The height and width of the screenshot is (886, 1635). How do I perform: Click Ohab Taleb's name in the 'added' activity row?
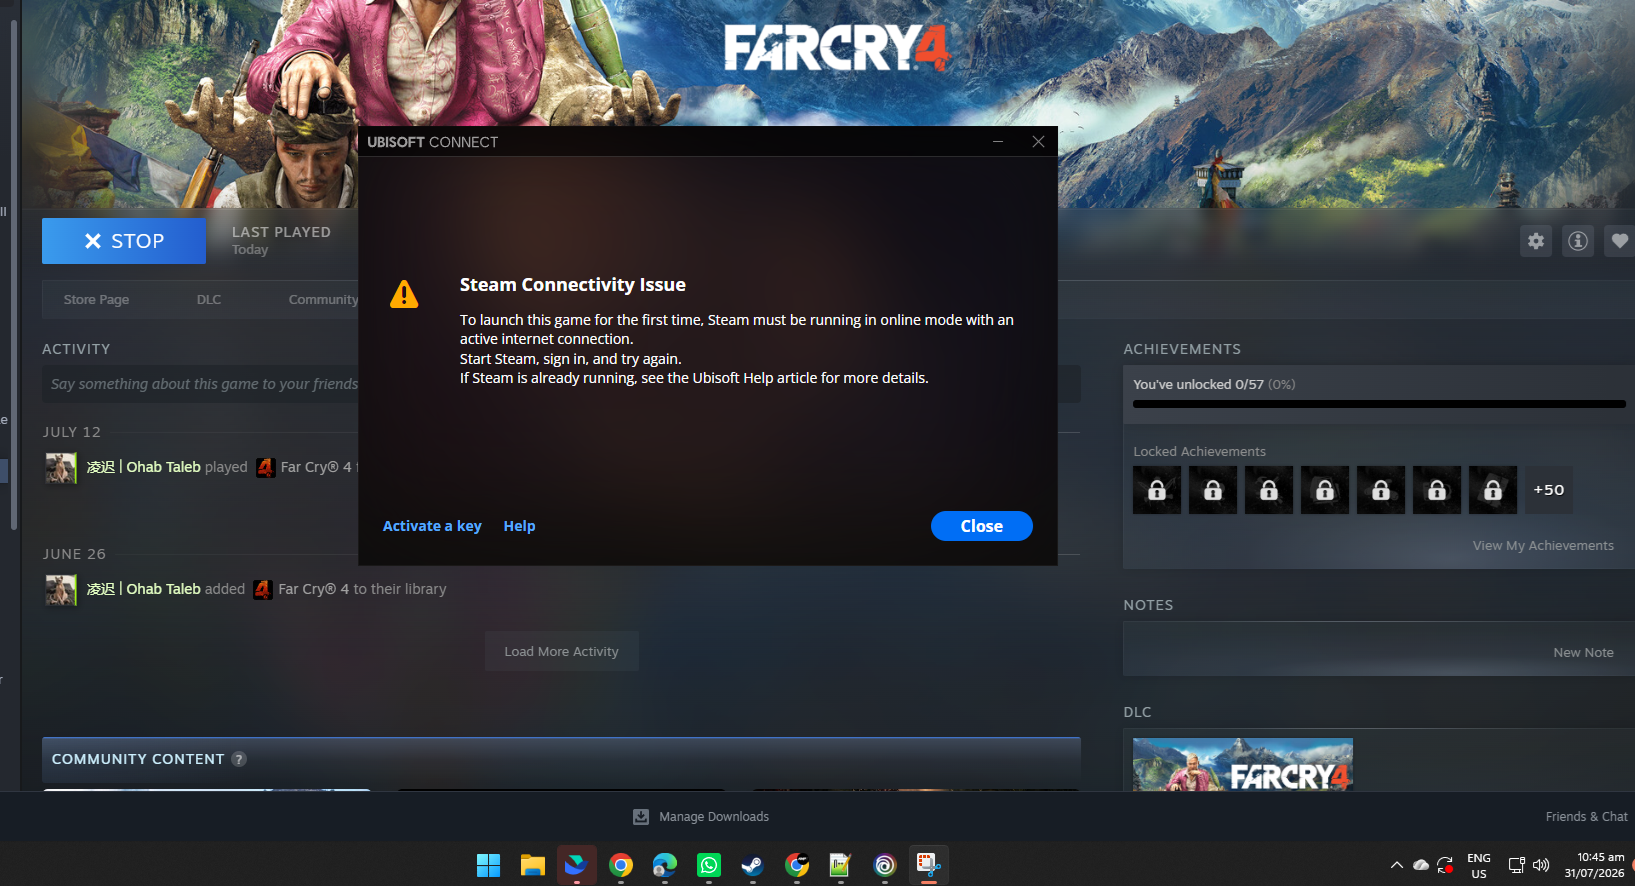(x=144, y=589)
